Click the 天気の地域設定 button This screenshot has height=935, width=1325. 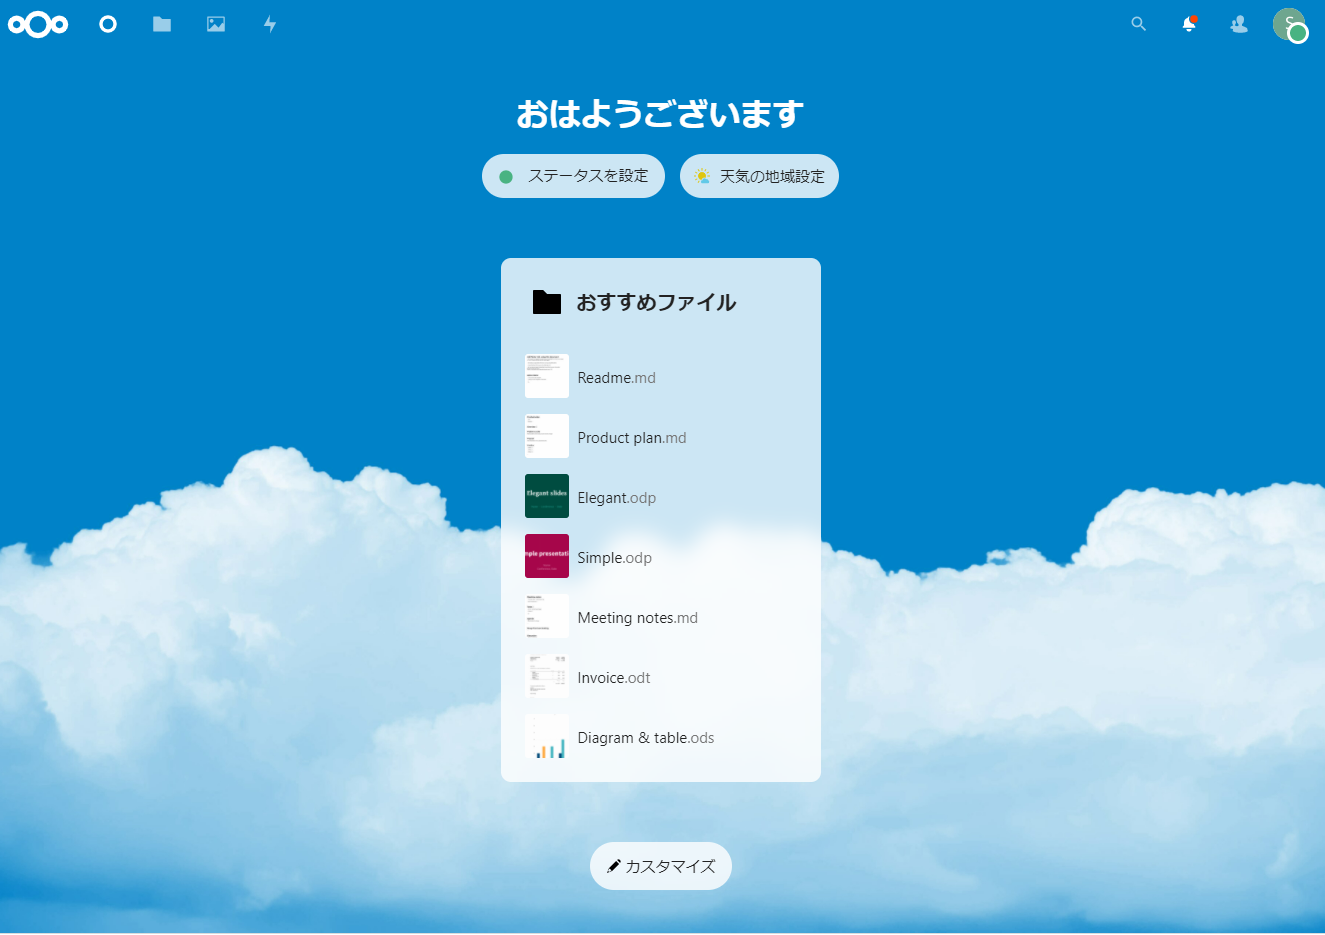[x=759, y=176]
